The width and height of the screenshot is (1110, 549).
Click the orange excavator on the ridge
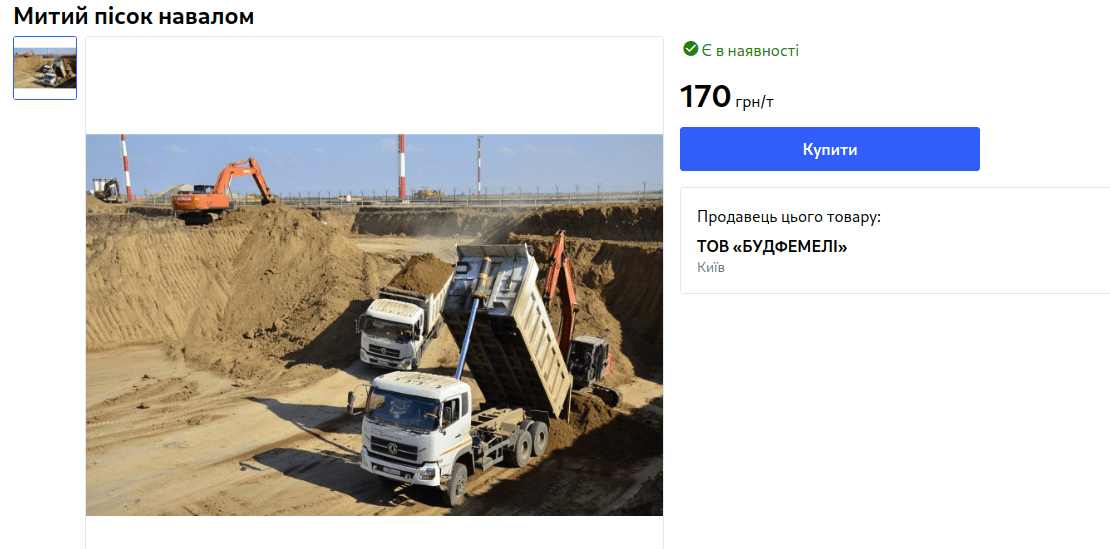(221, 190)
